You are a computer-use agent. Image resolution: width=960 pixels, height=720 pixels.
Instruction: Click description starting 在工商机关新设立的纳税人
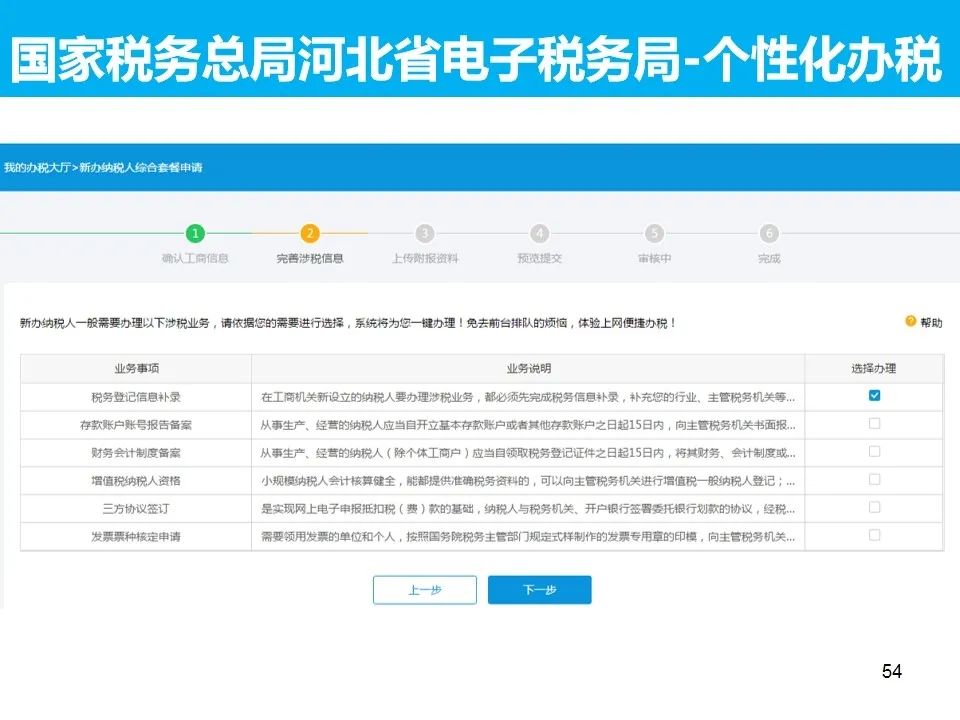click(x=528, y=397)
